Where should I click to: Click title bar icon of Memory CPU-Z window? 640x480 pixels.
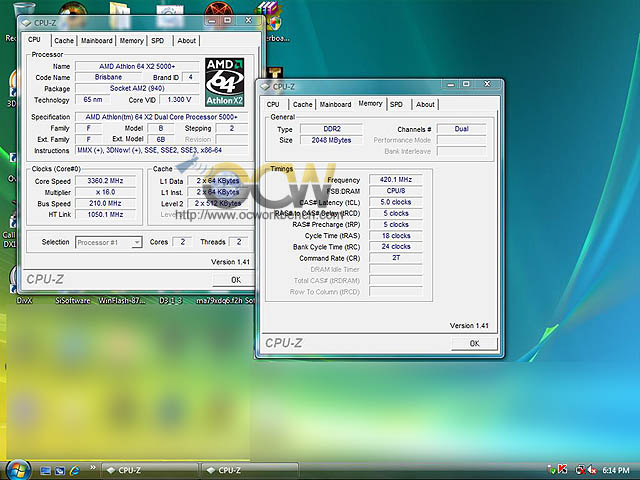pyautogui.click(x=265, y=86)
